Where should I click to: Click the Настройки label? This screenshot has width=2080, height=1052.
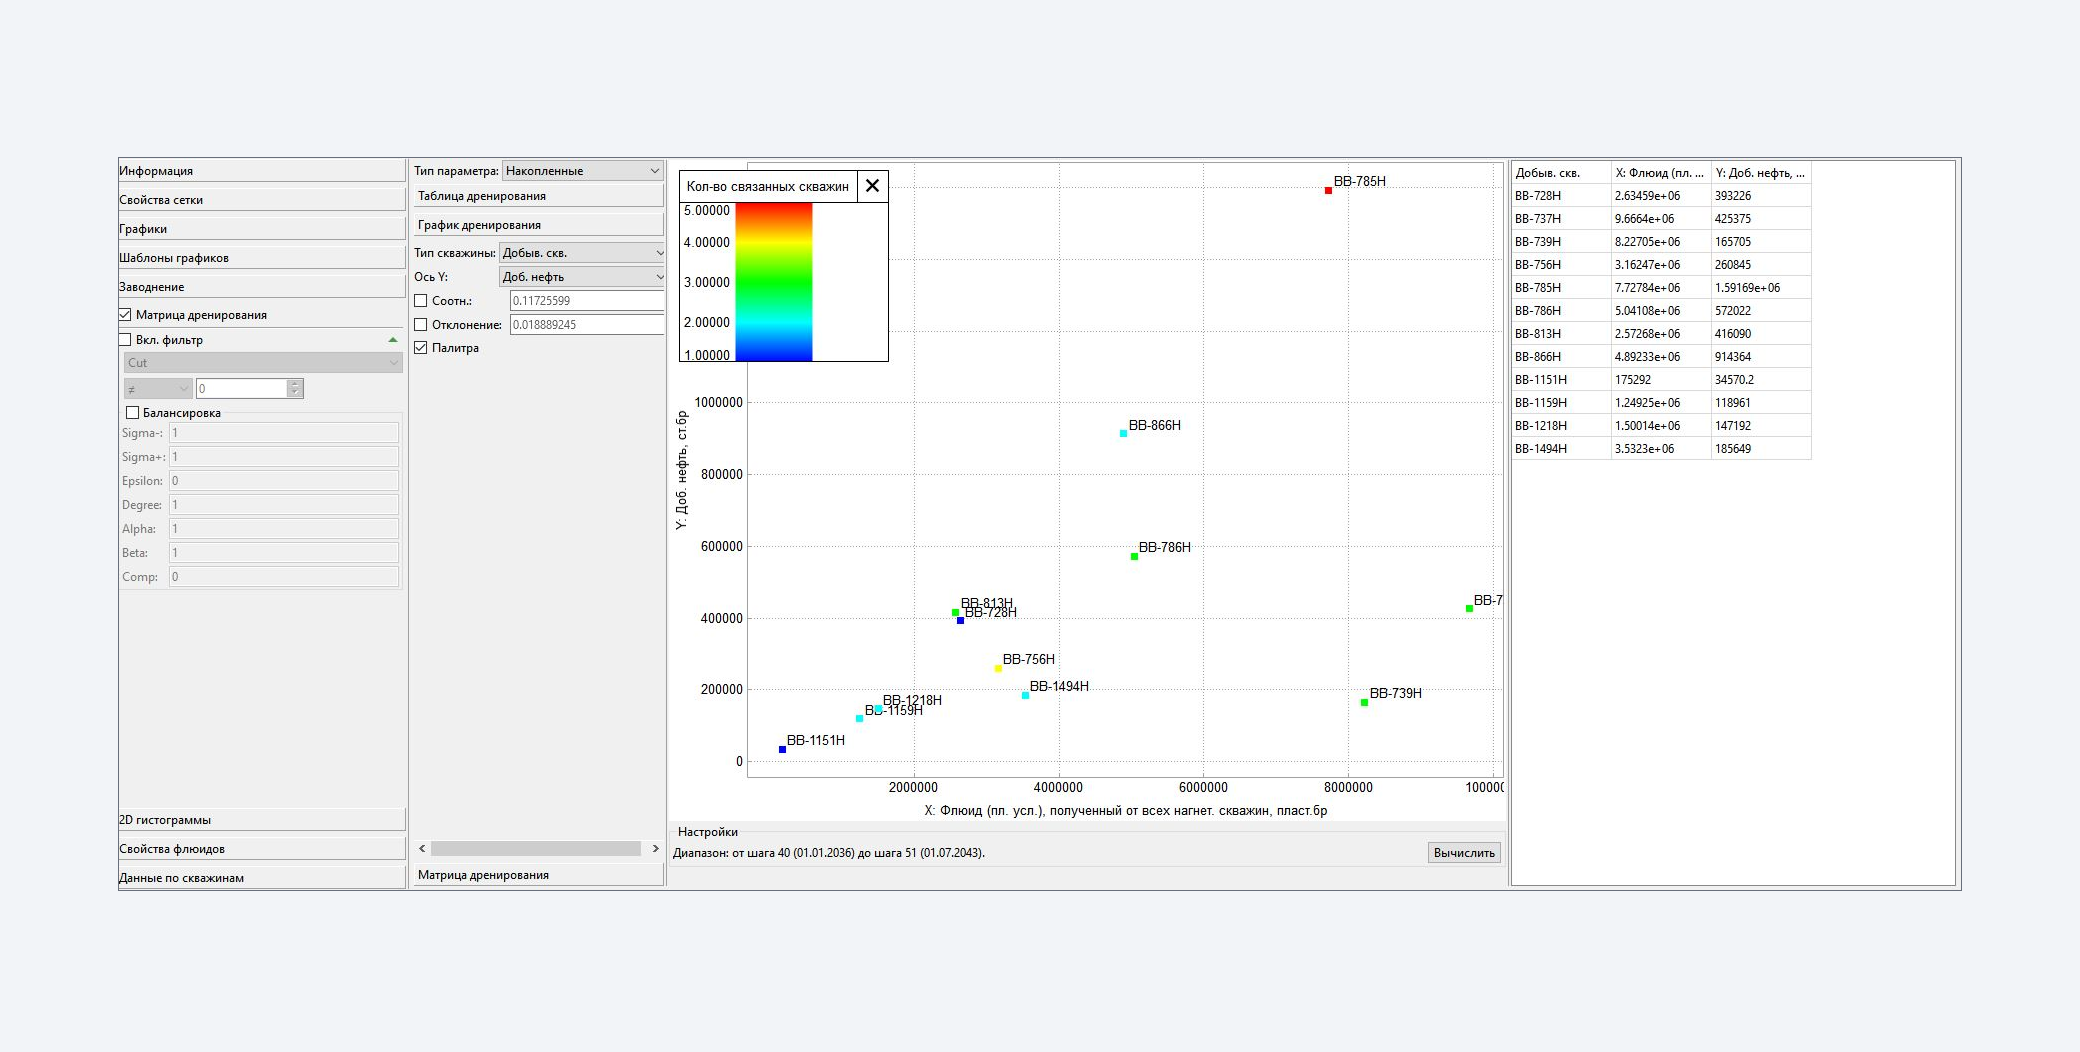[708, 832]
